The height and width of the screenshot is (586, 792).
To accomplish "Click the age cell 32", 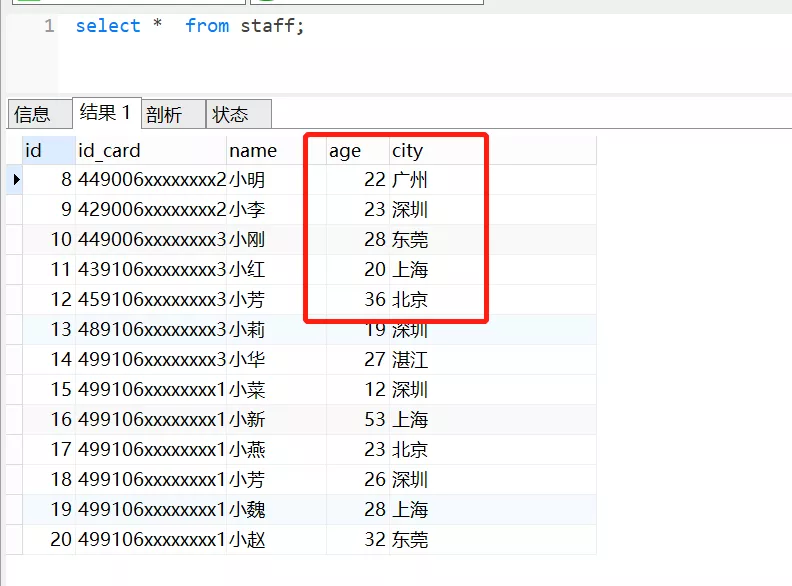I will pyautogui.click(x=358, y=540).
